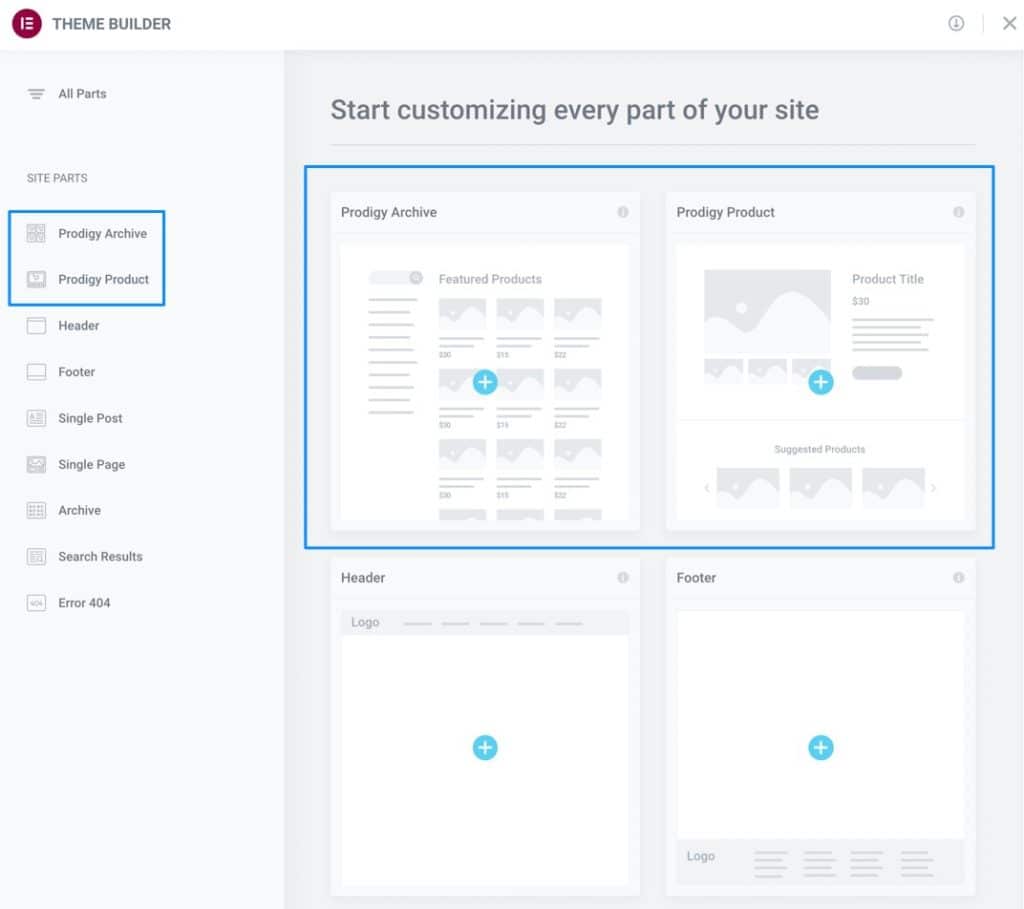Click the Header sidebar icon
Screen dimensions: 1024x909
[36, 325]
